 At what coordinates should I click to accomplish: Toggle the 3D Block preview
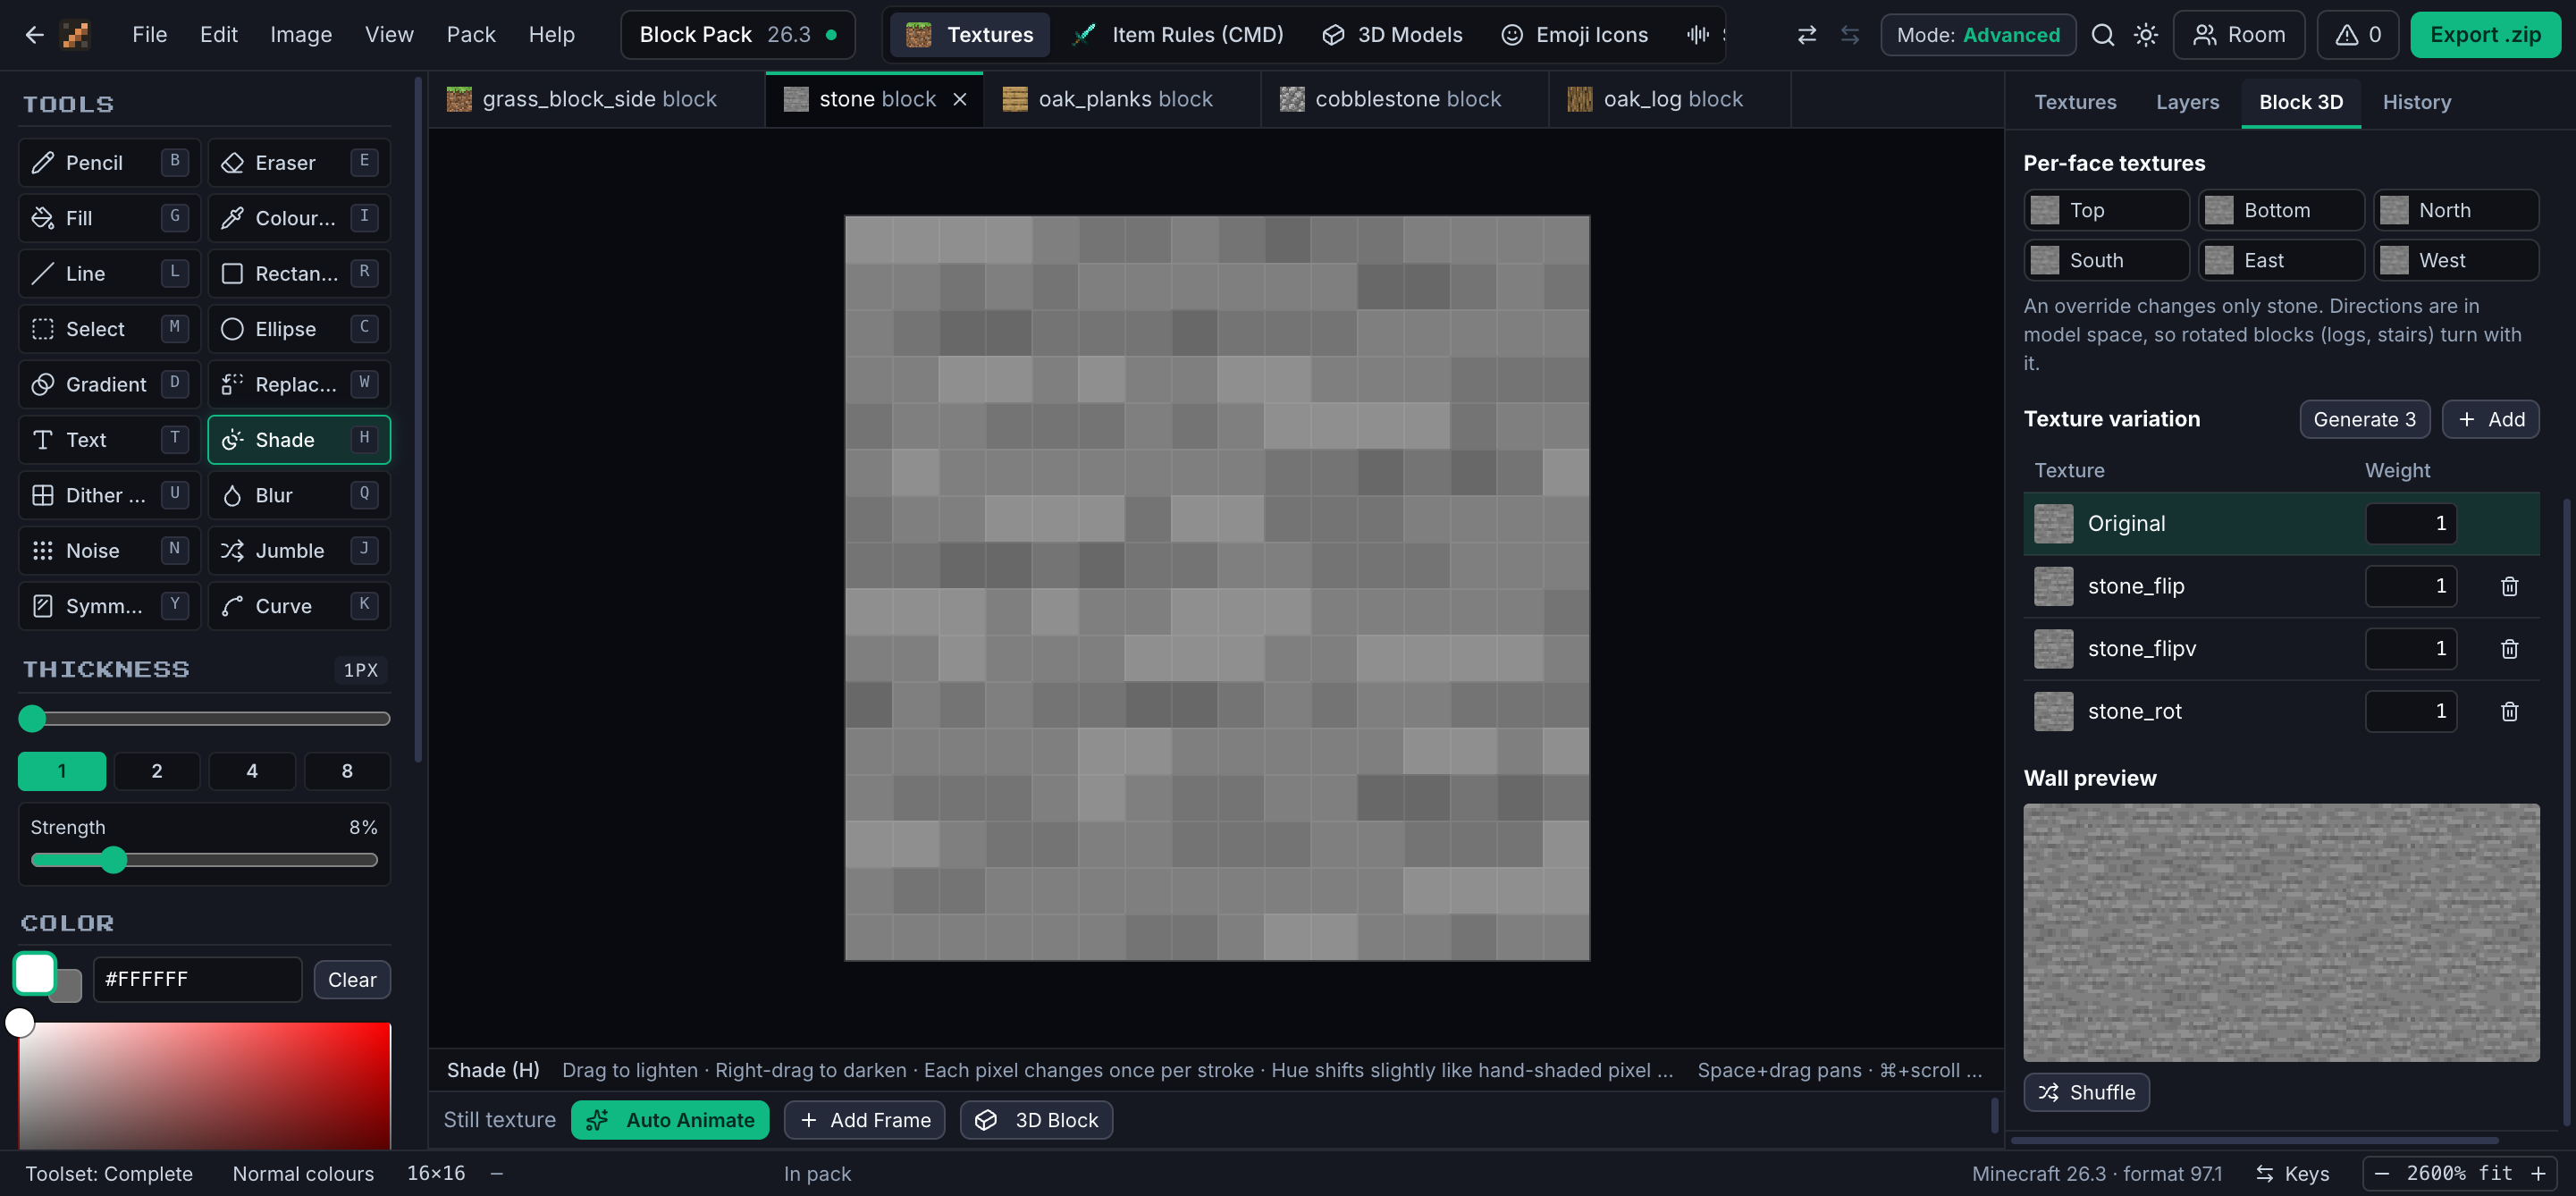pos(1036,1120)
